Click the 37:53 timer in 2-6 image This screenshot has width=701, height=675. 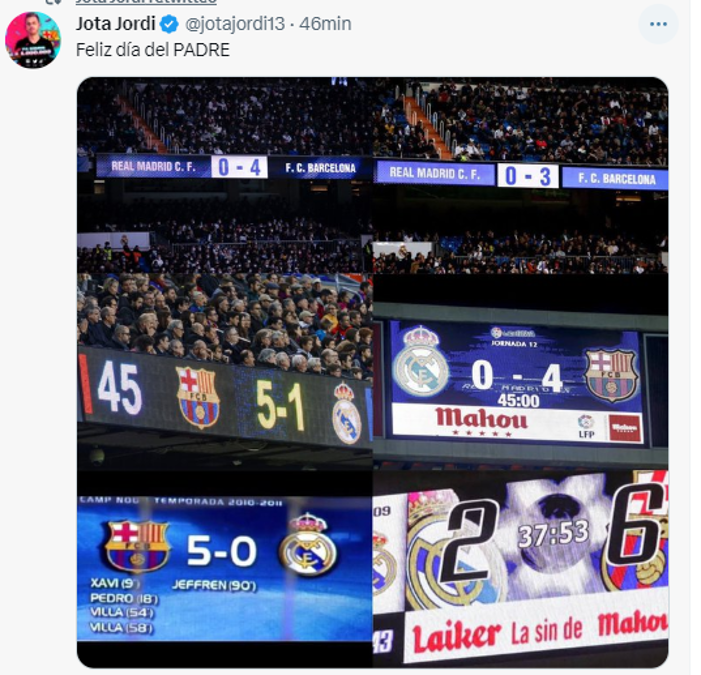[x=553, y=534]
